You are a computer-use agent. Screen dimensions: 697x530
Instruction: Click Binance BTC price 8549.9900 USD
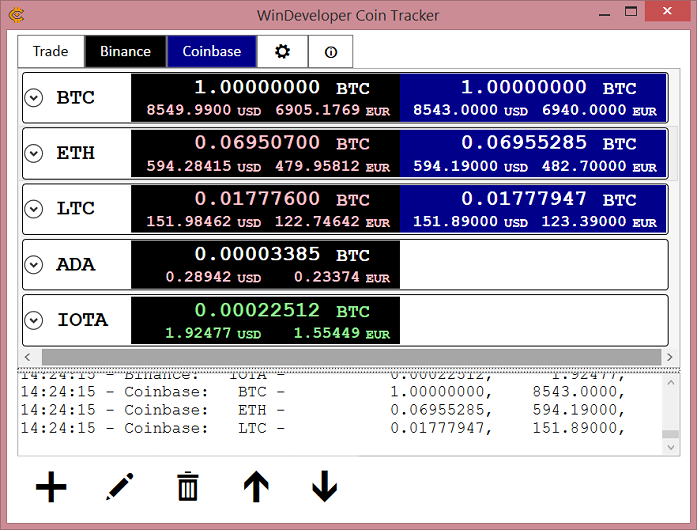click(204, 110)
